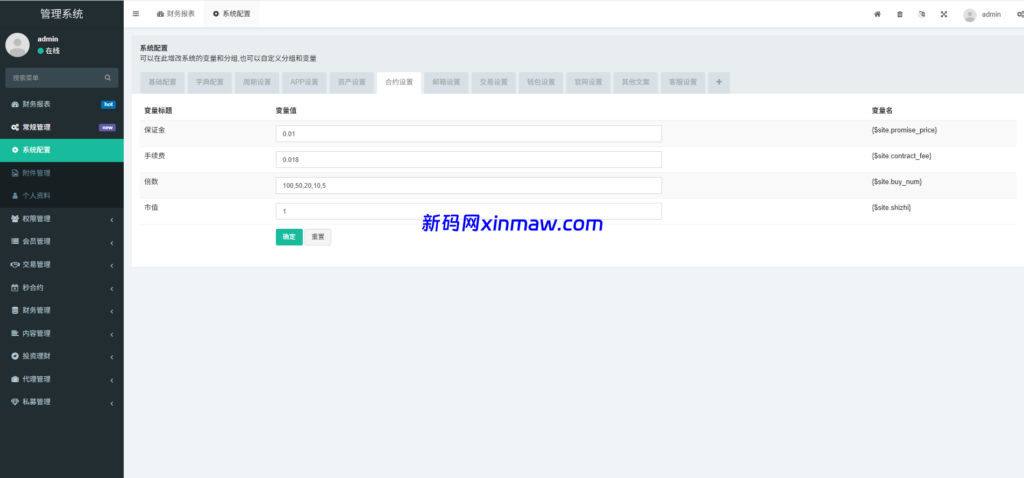Click the 交易管理 handshake icon
1024x478 pixels.
point(15,264)
